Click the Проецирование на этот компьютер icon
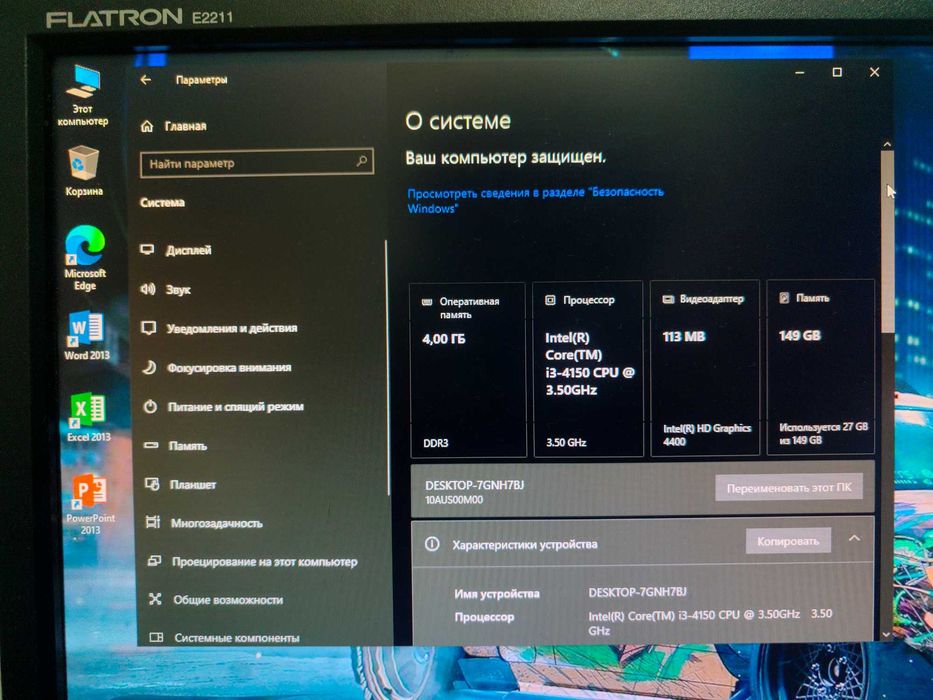The width and height of the screenshot is (933, 700). [x=154, y=561]
